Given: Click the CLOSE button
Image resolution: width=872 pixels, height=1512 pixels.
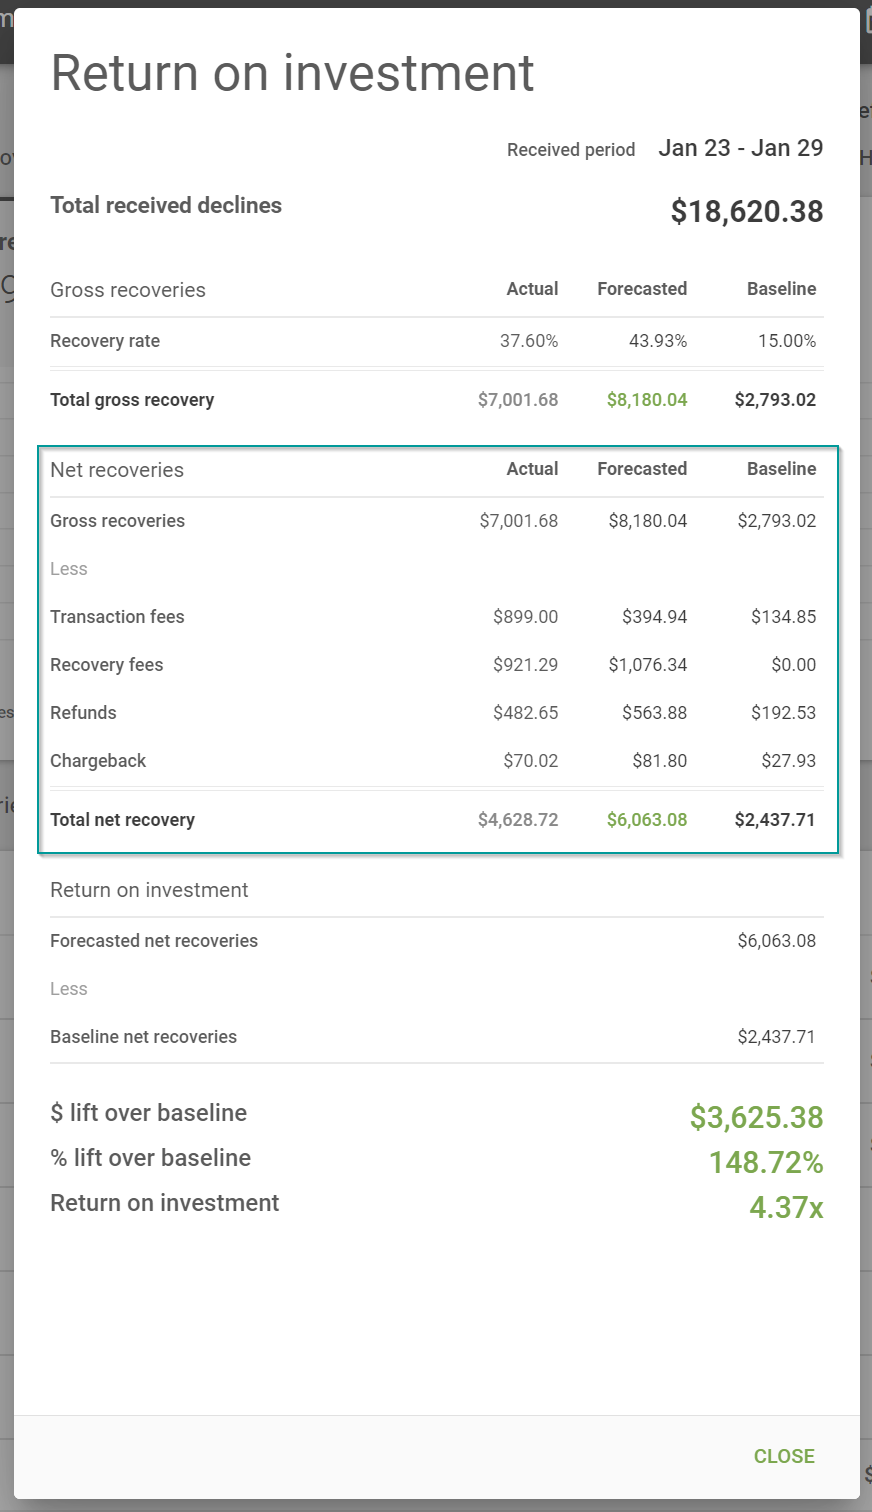Looking at the screenshot, I should [784, 1456].
